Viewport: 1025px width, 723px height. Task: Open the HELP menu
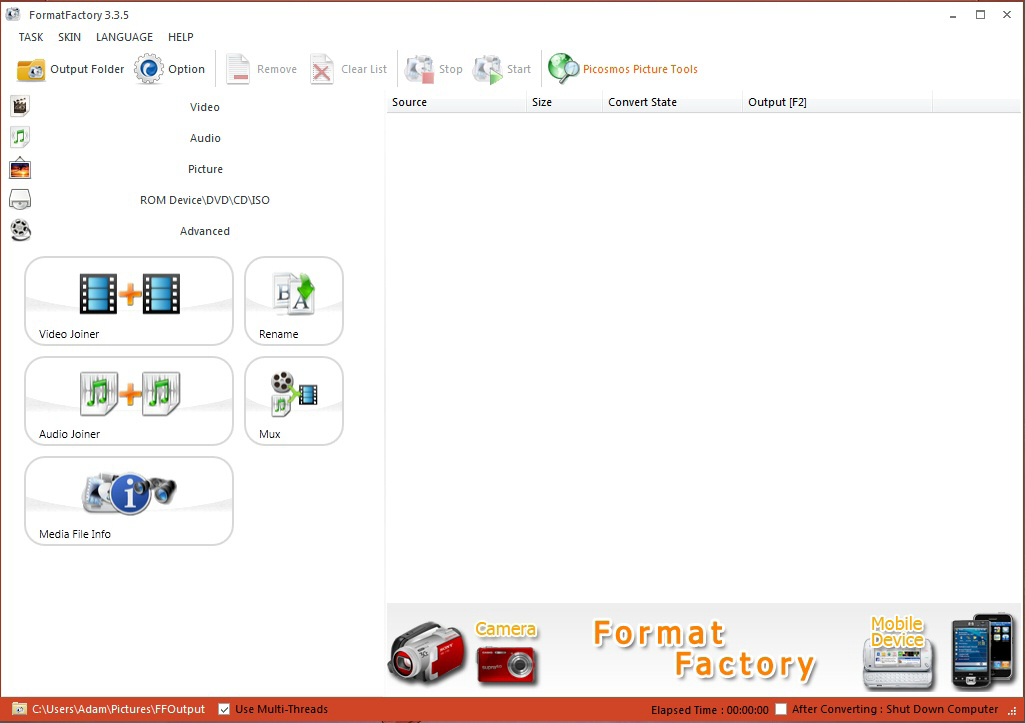click(x=180, y=37)
